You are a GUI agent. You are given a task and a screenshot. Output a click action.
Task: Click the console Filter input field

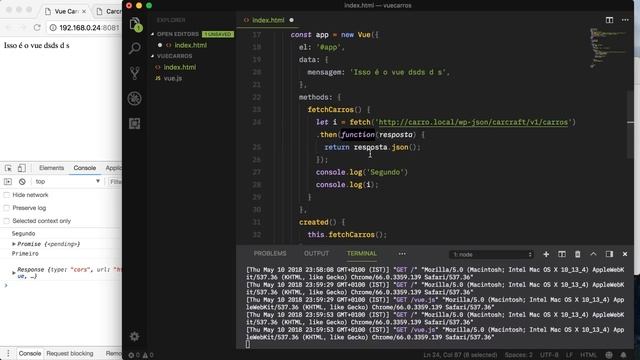pyautogui.click(x=115, y=182)
